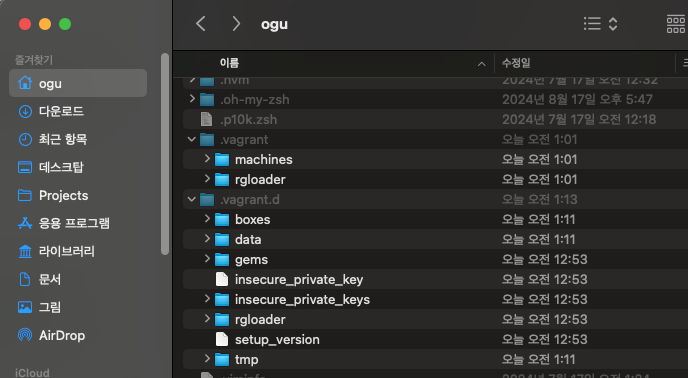
Task: Open the list view options icon
Action: pos(600,24)
